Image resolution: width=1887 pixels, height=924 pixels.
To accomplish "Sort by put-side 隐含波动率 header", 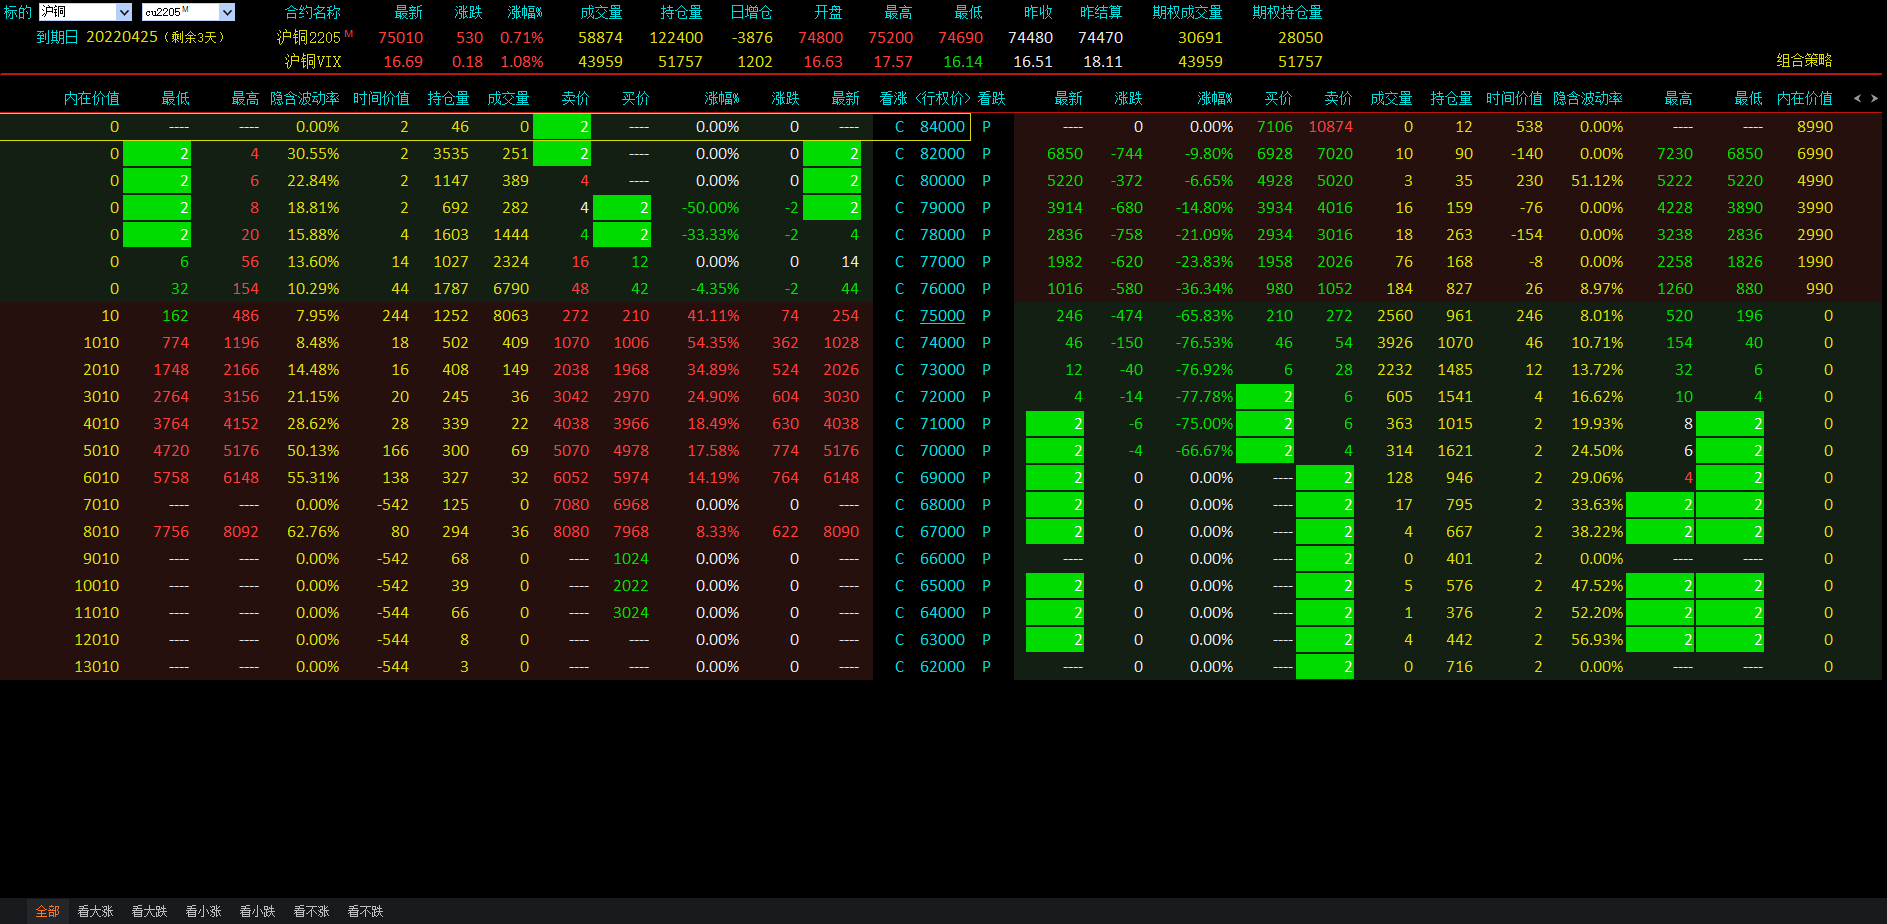I will pyautogui.click(x=1588, y=98).
